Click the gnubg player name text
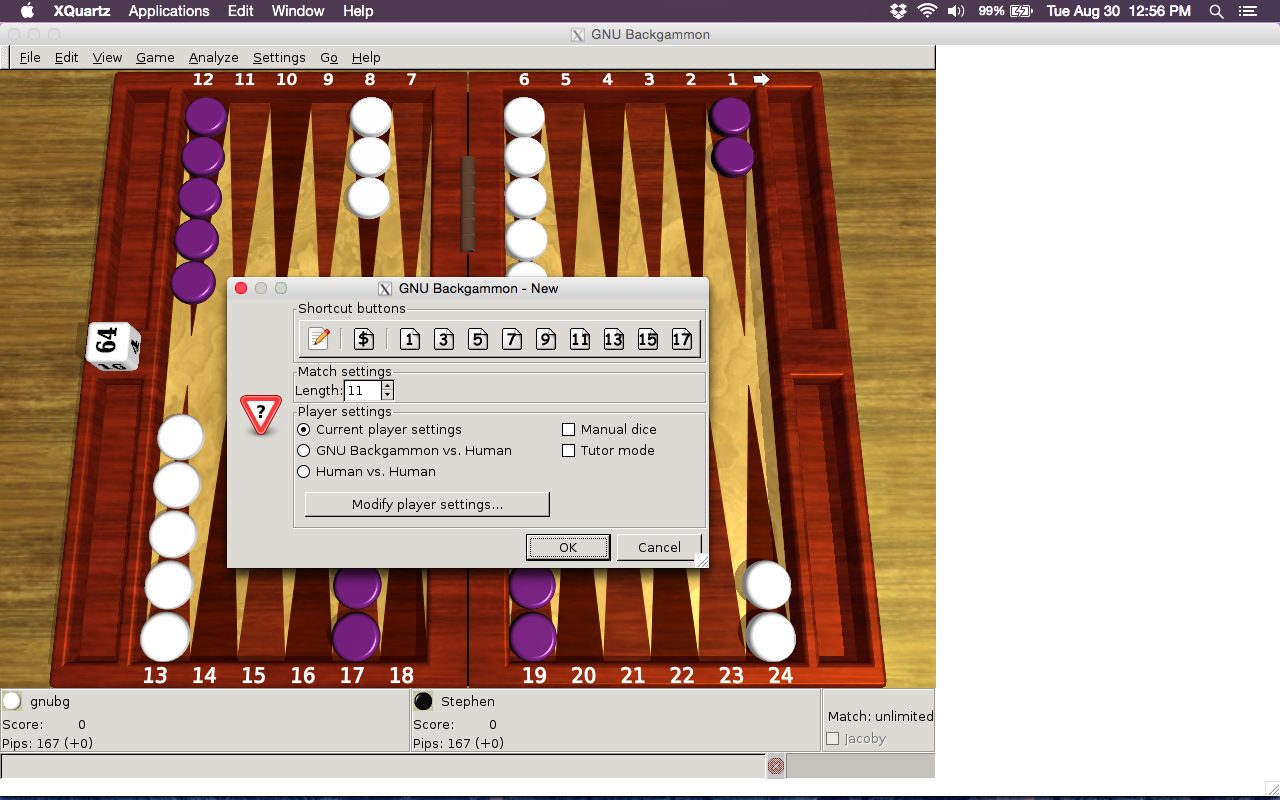 pos(50,702)
